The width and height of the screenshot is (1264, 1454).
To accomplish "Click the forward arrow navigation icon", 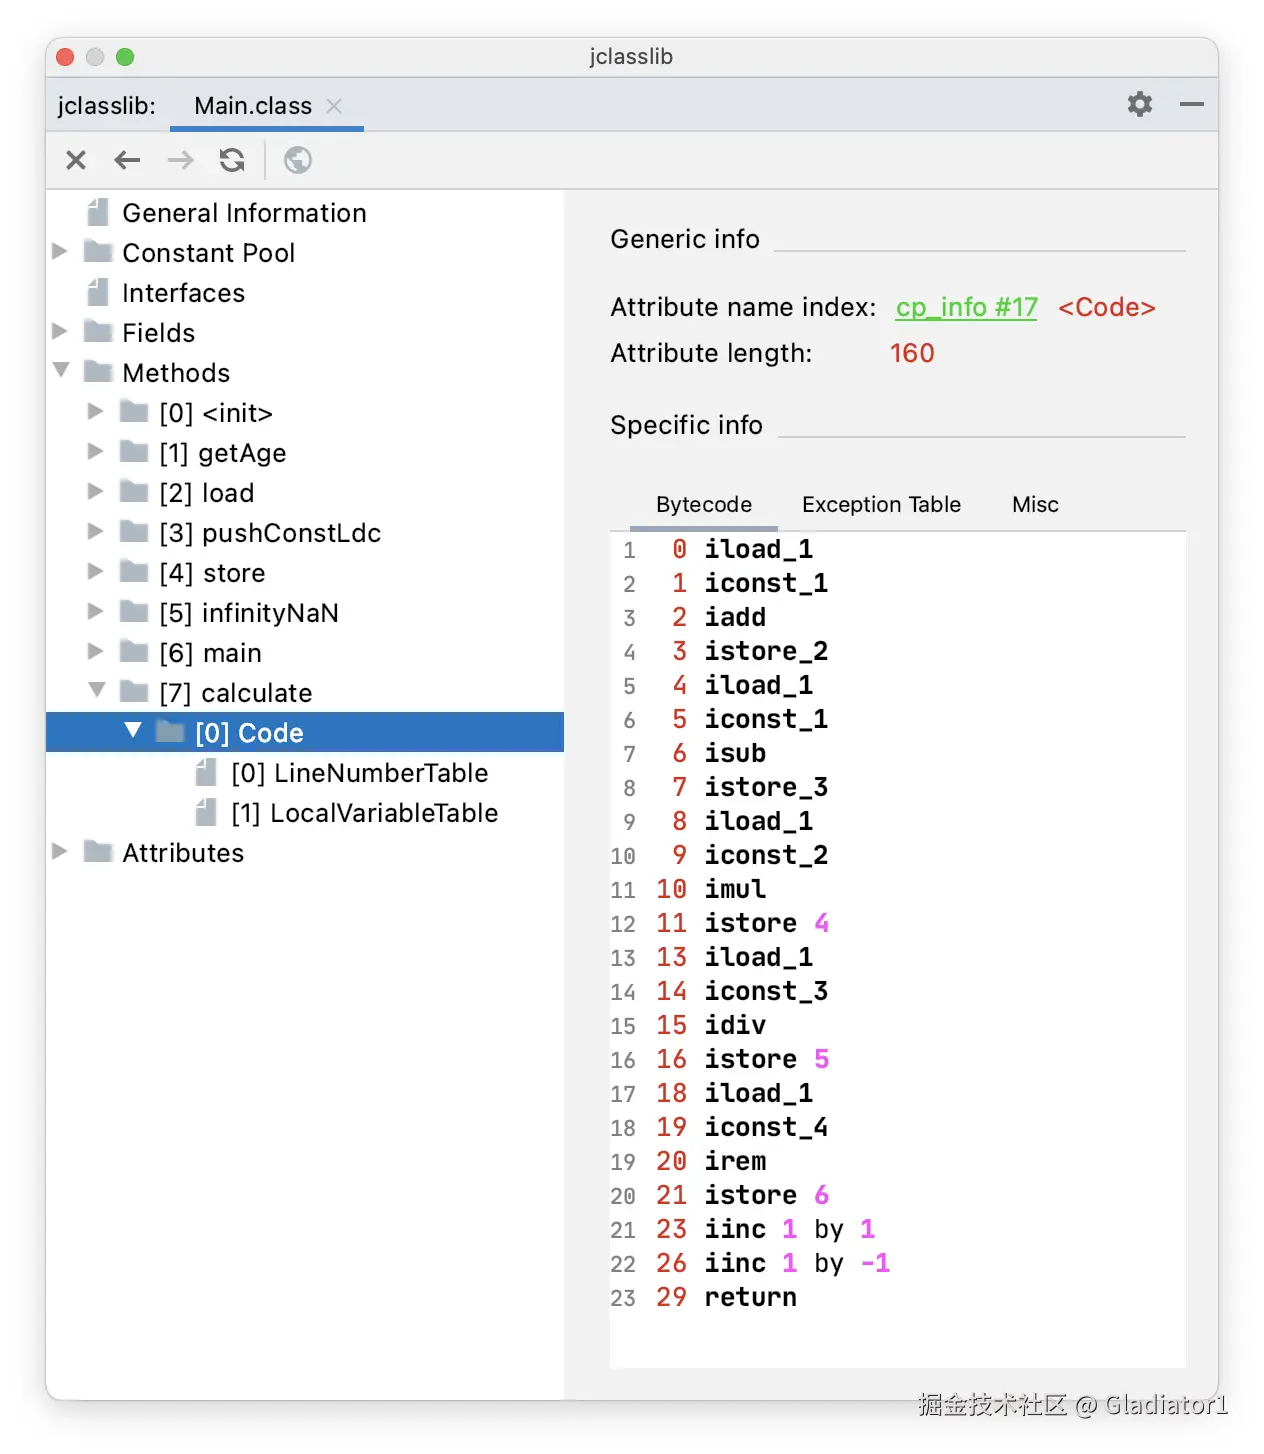I will 180,160.
